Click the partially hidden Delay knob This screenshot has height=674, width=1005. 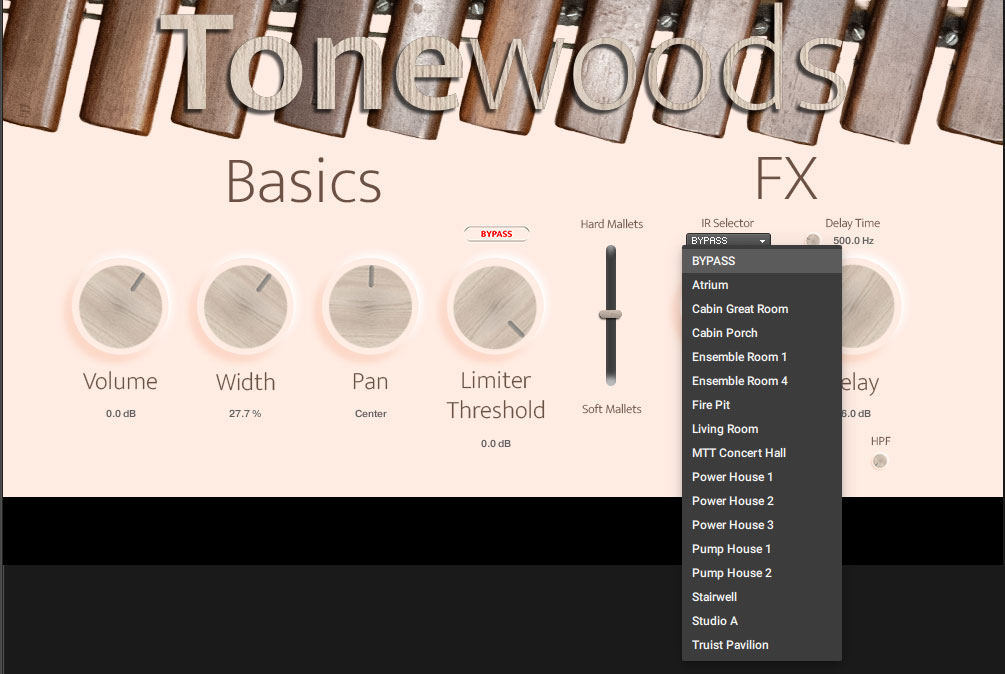[868, 306]
